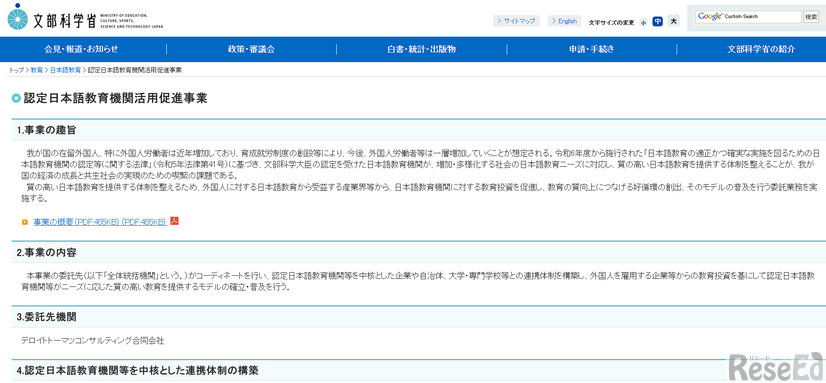Click the heading 3.委託先機関
The width and height of the screenshot is (826, 383).
(x=46, y=317)
